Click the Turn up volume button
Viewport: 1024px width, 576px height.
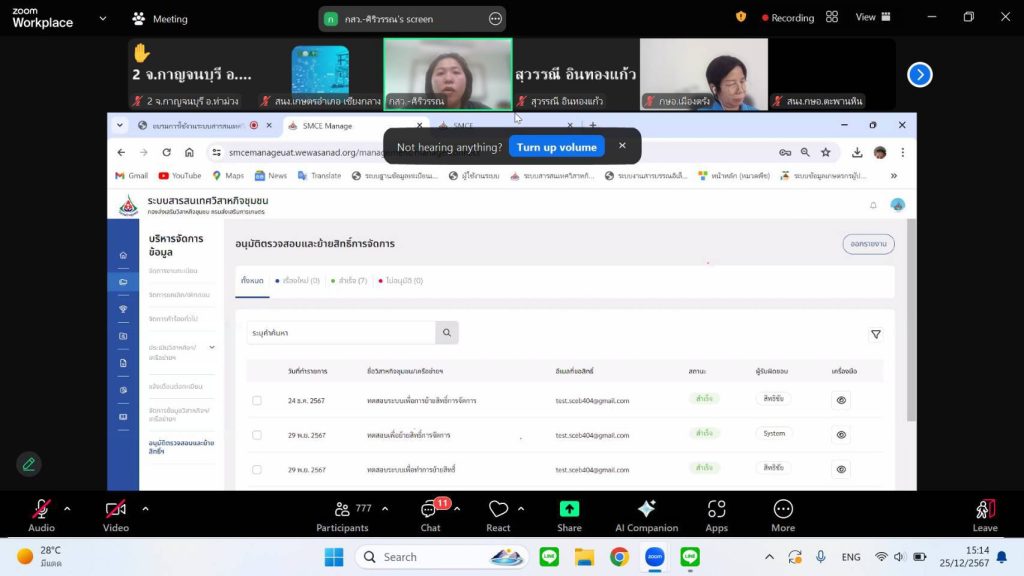(556, 147)
